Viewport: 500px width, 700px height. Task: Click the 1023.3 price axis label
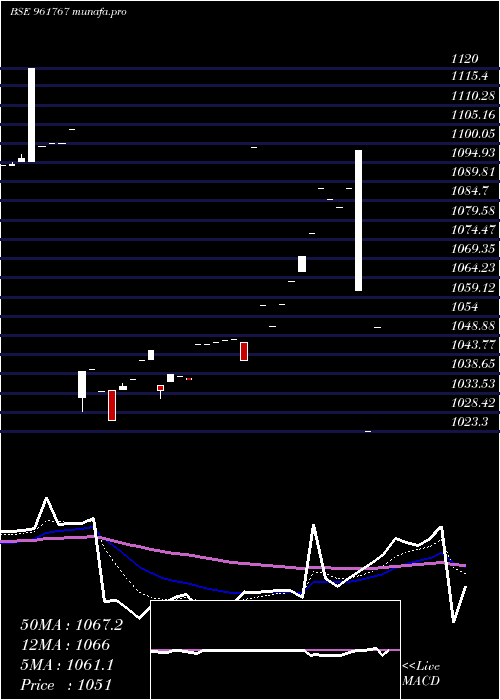[469, 421]
